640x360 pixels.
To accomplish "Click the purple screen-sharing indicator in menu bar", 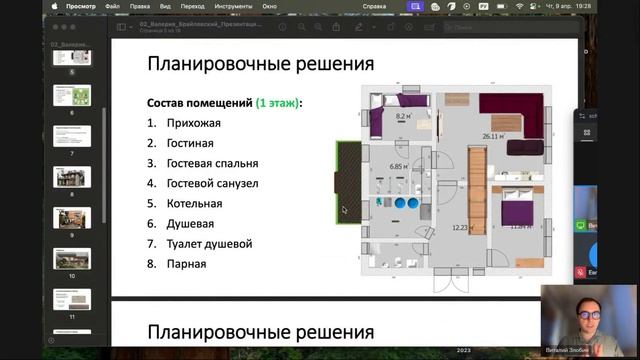I will pos(416,6).
